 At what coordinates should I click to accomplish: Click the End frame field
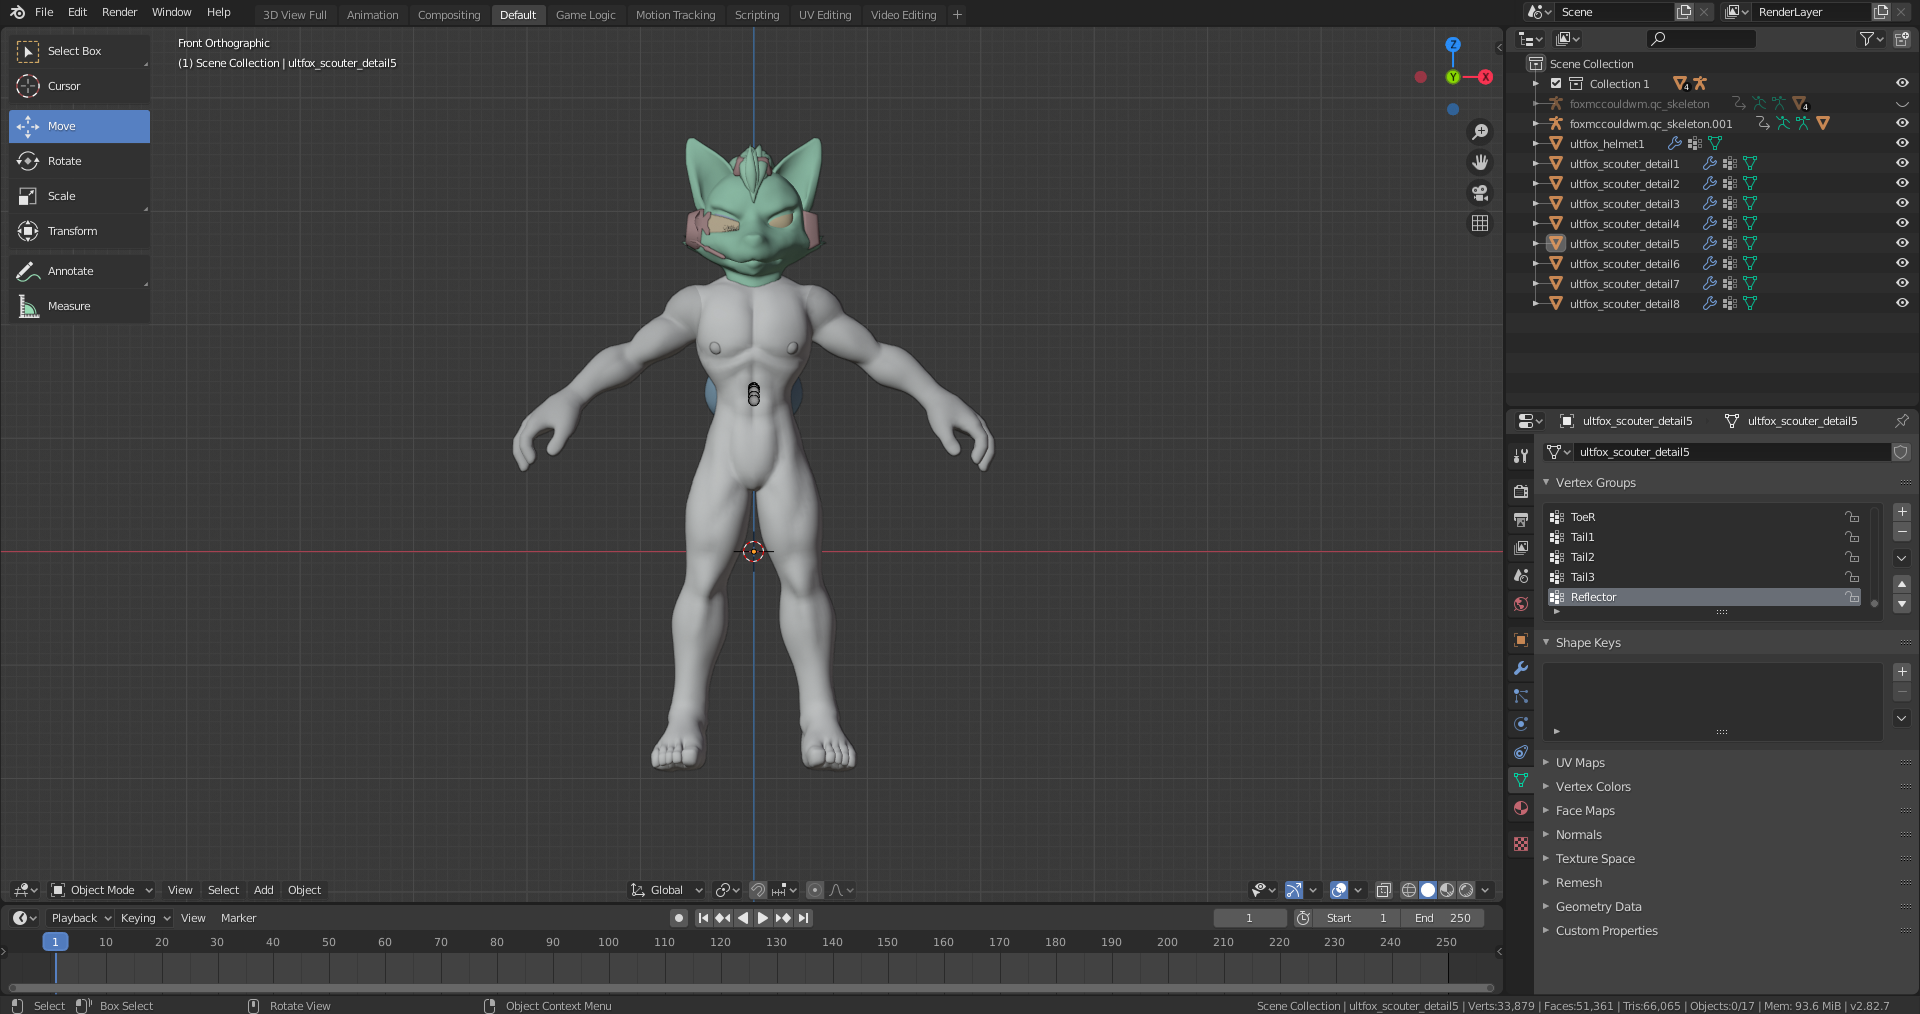1442,918
